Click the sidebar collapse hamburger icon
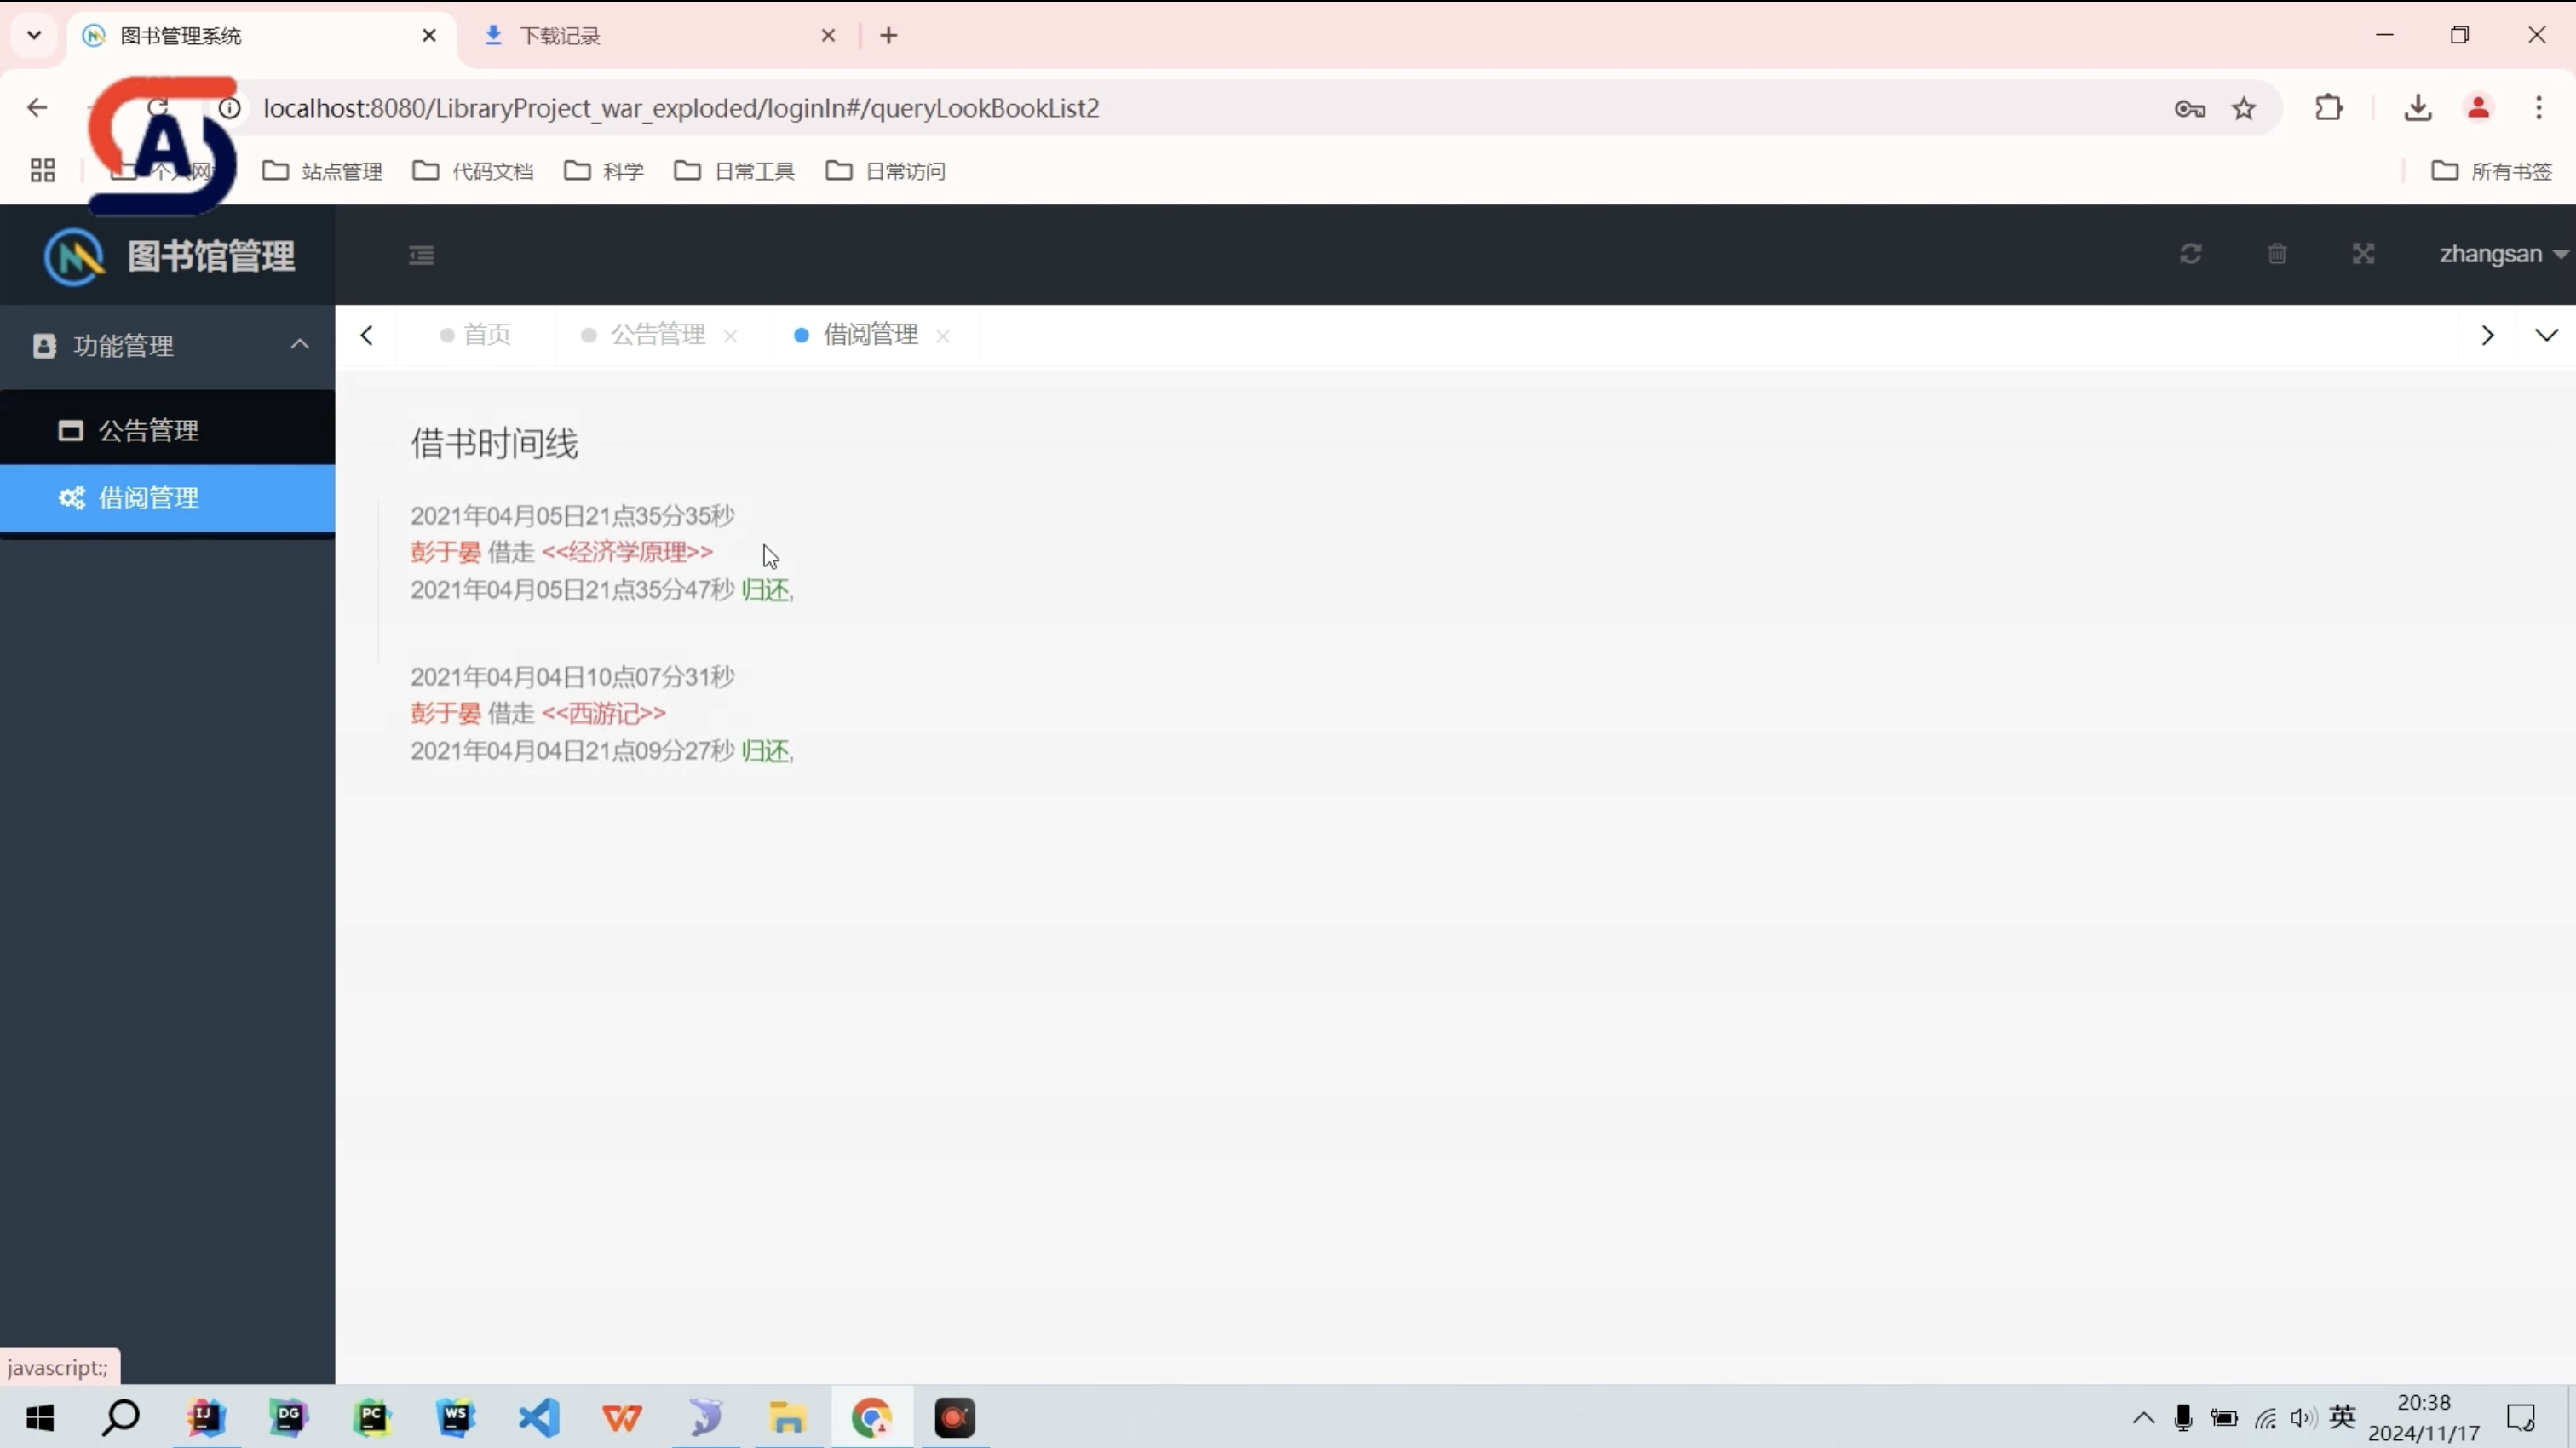Image resolution: width=2576 pixels, height=1448 pixels. [421, 255]
